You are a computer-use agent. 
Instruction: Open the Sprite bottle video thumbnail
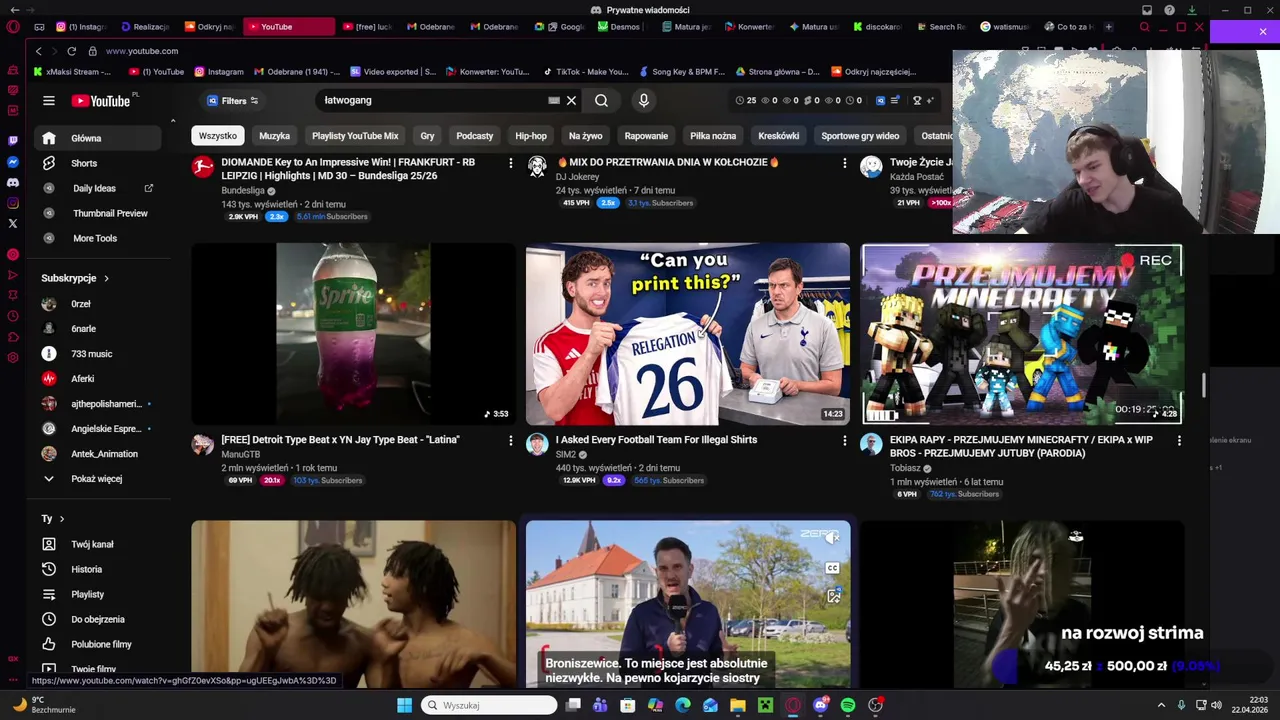(354, 334)
